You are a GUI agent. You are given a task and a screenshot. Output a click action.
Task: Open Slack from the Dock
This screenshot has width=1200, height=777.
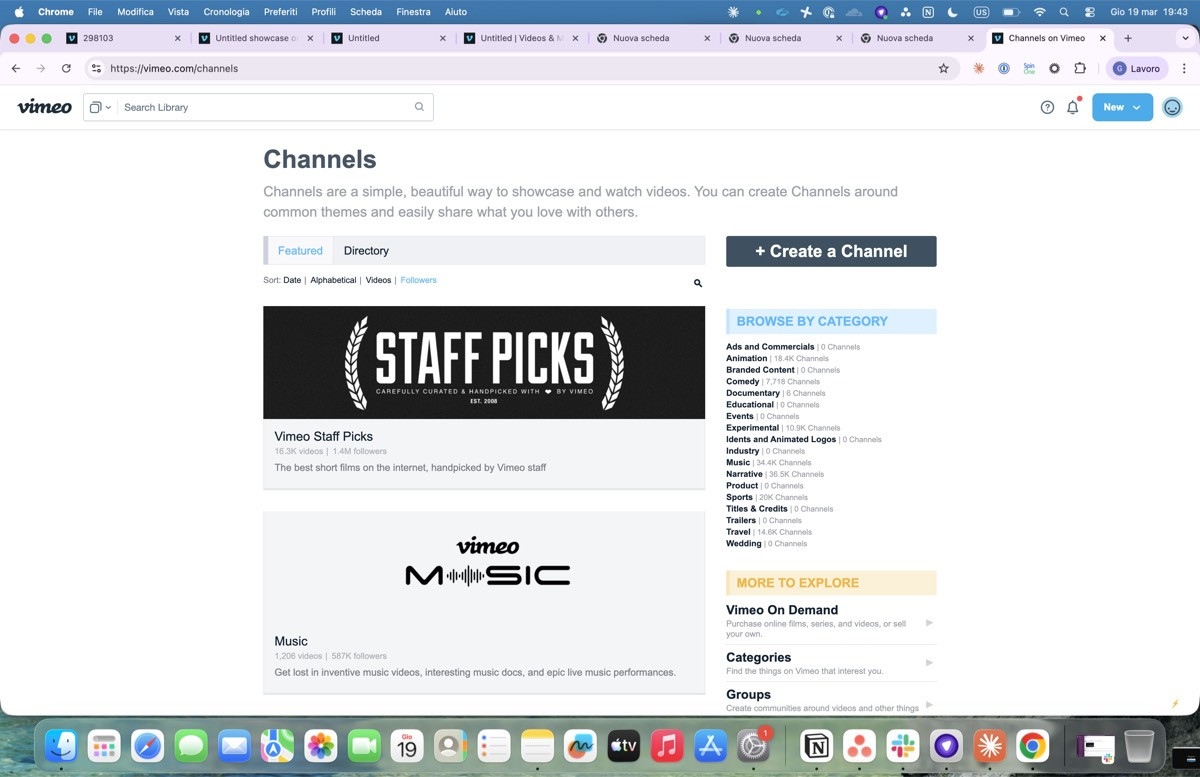click(903, 745)
